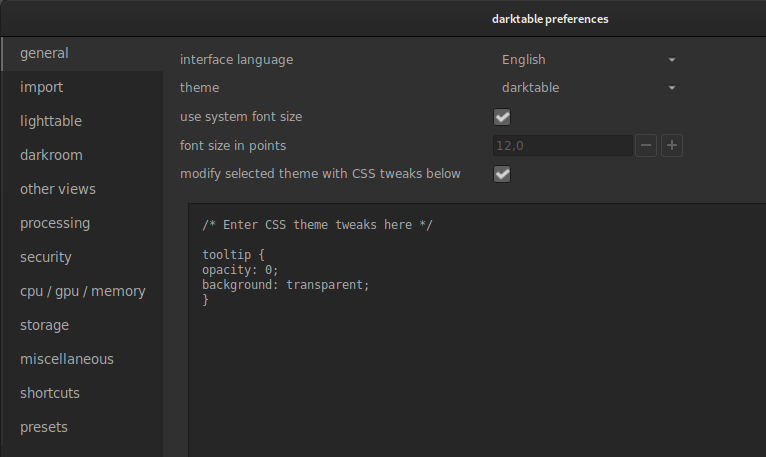Click the 'opacity: 0;' CSS line
The image size is (766, 457).
[240, 270]
